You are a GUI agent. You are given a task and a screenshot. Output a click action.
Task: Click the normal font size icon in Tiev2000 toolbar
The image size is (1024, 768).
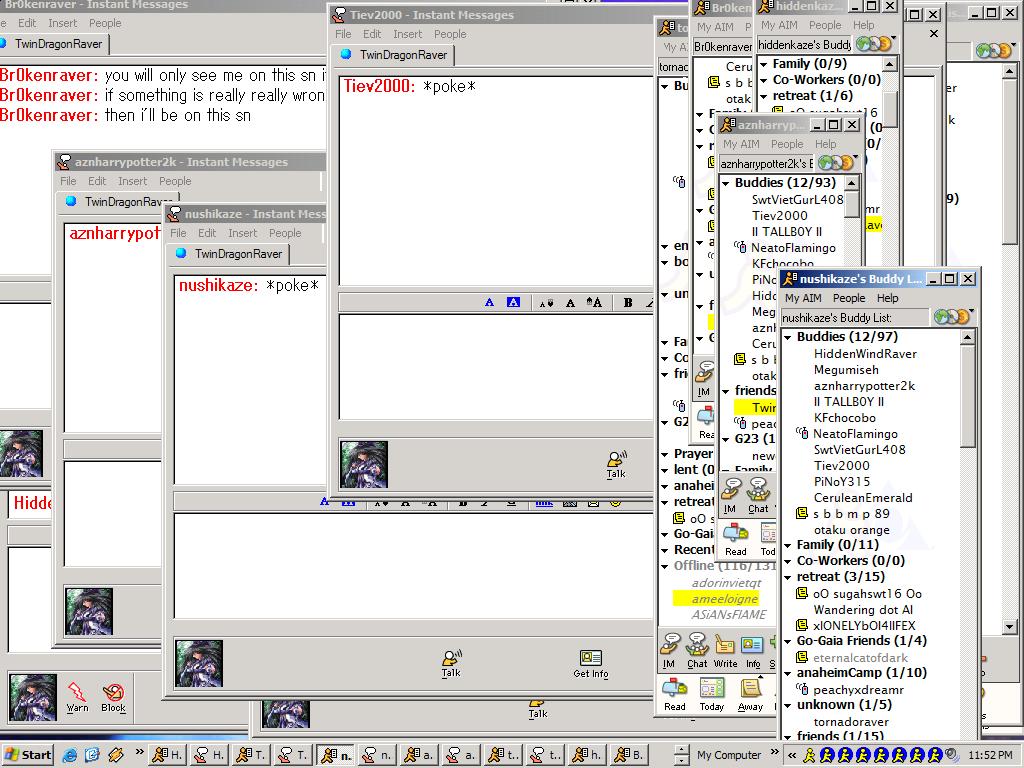click(x=570, y=302)
